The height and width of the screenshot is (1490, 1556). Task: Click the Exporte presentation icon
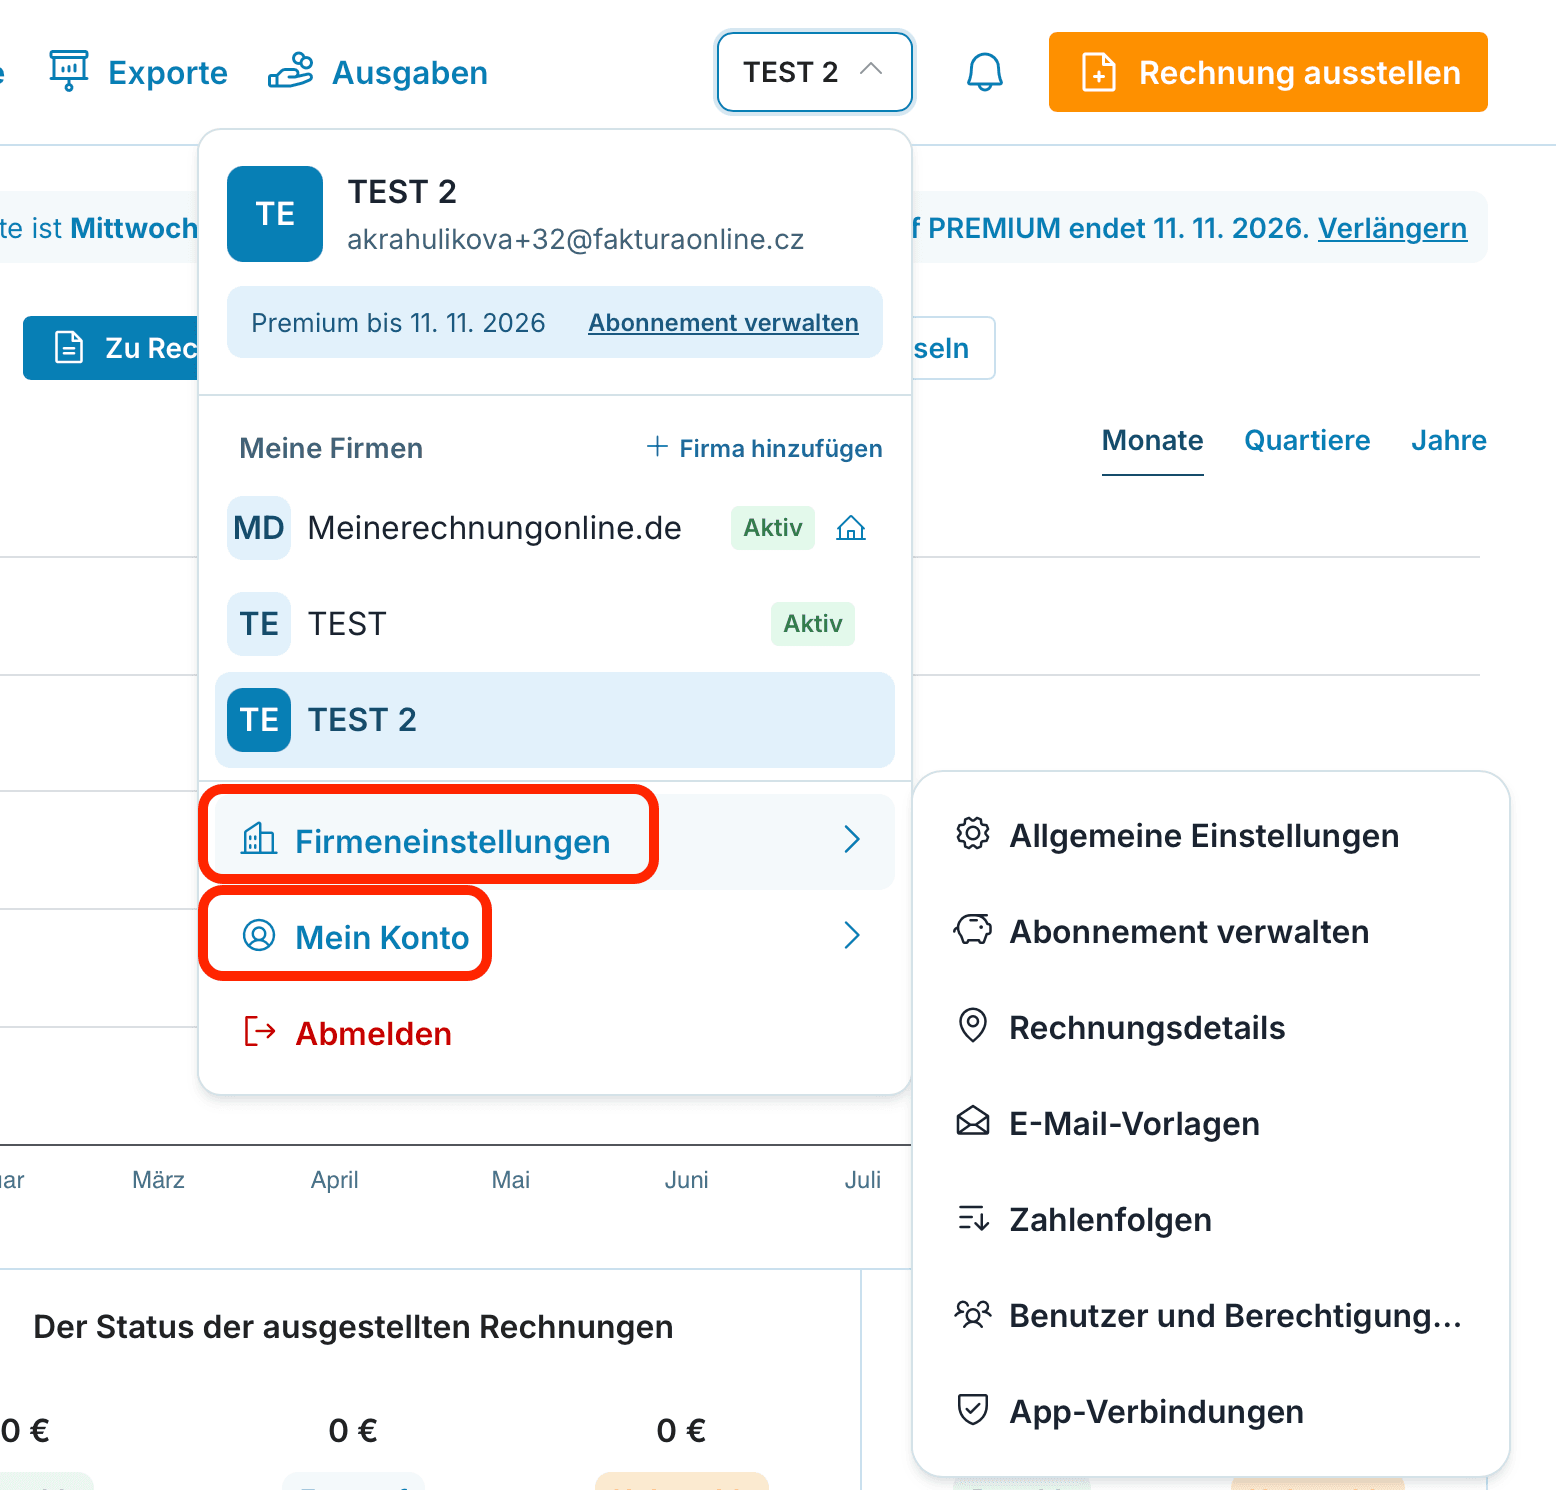point(69,71)
